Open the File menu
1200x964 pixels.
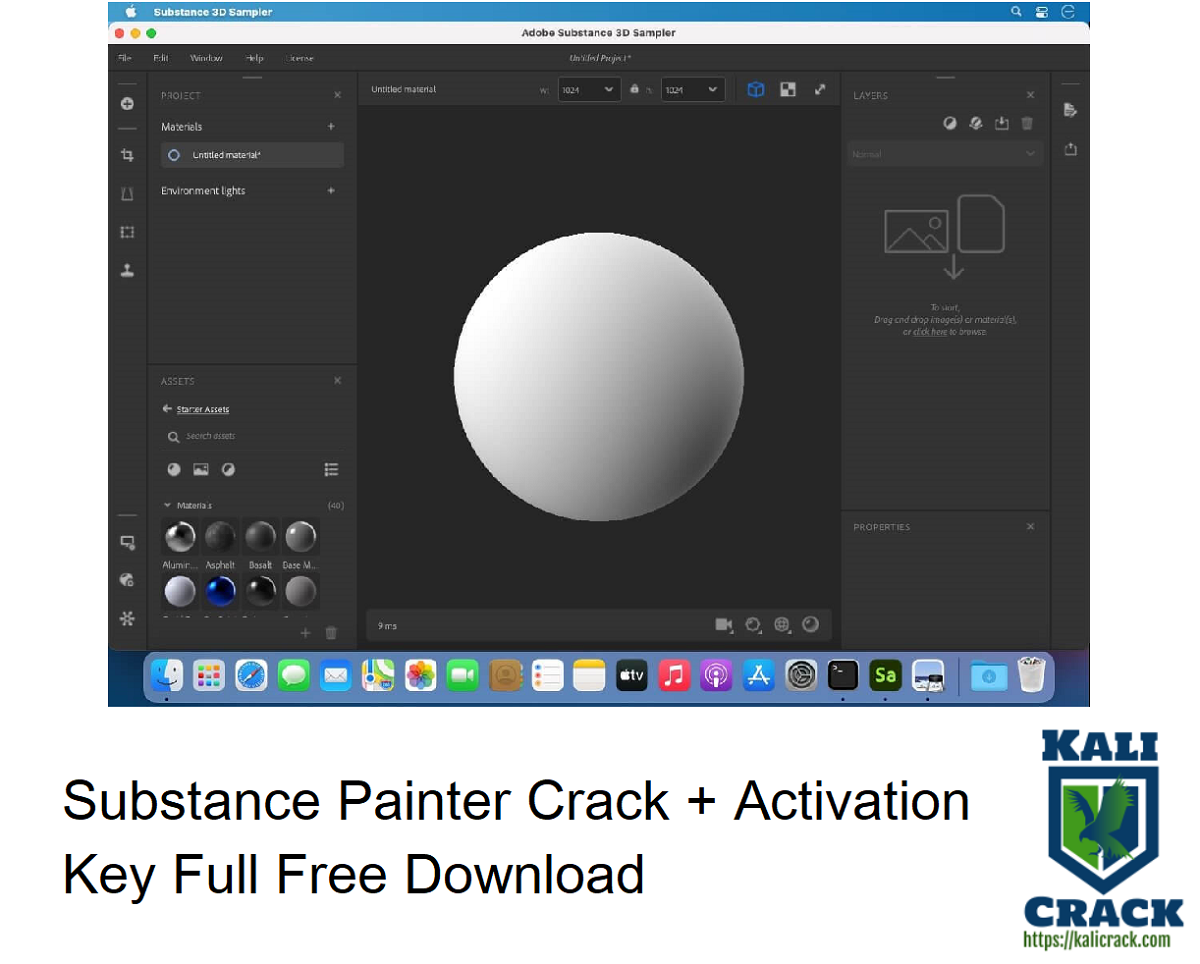point(125,58)
